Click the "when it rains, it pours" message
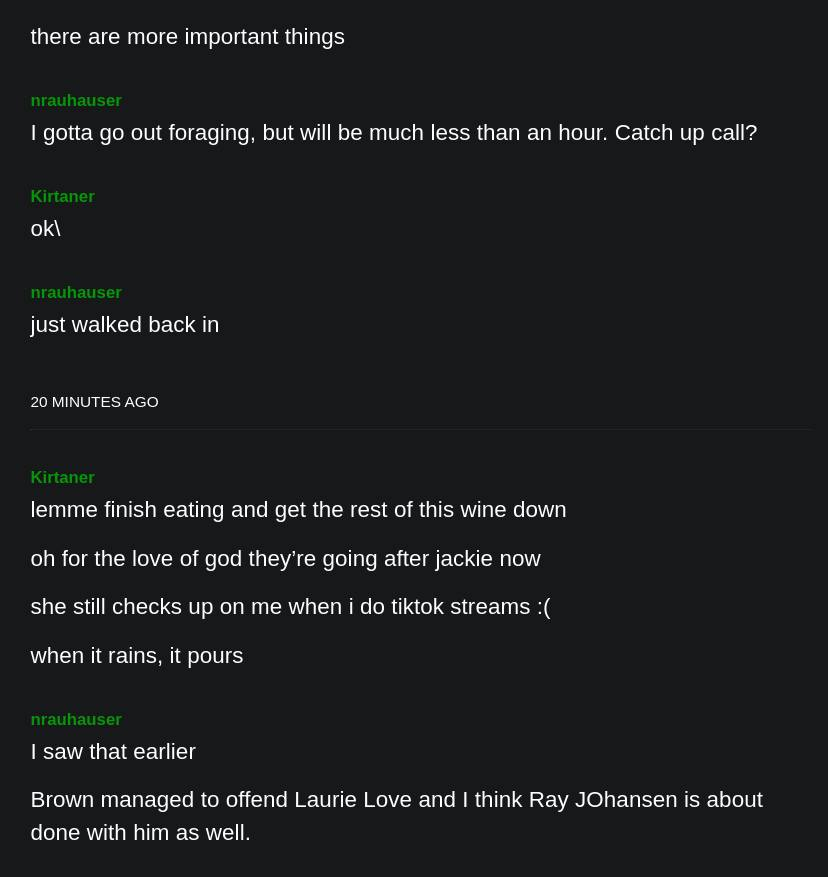Viewport: 828px width, 877px height. (136, 656)
